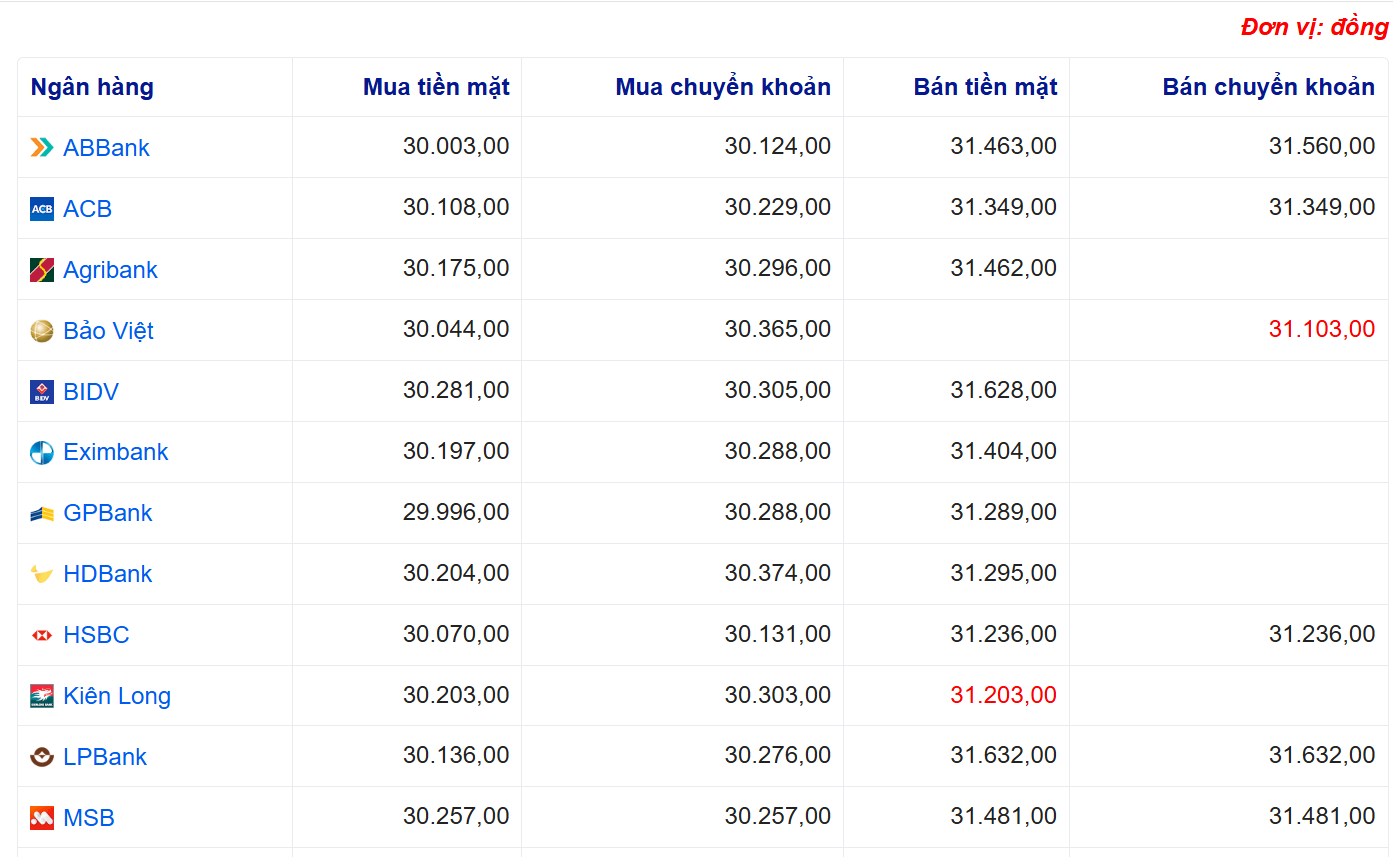Click the ACB logo icon

pos(42,209)
